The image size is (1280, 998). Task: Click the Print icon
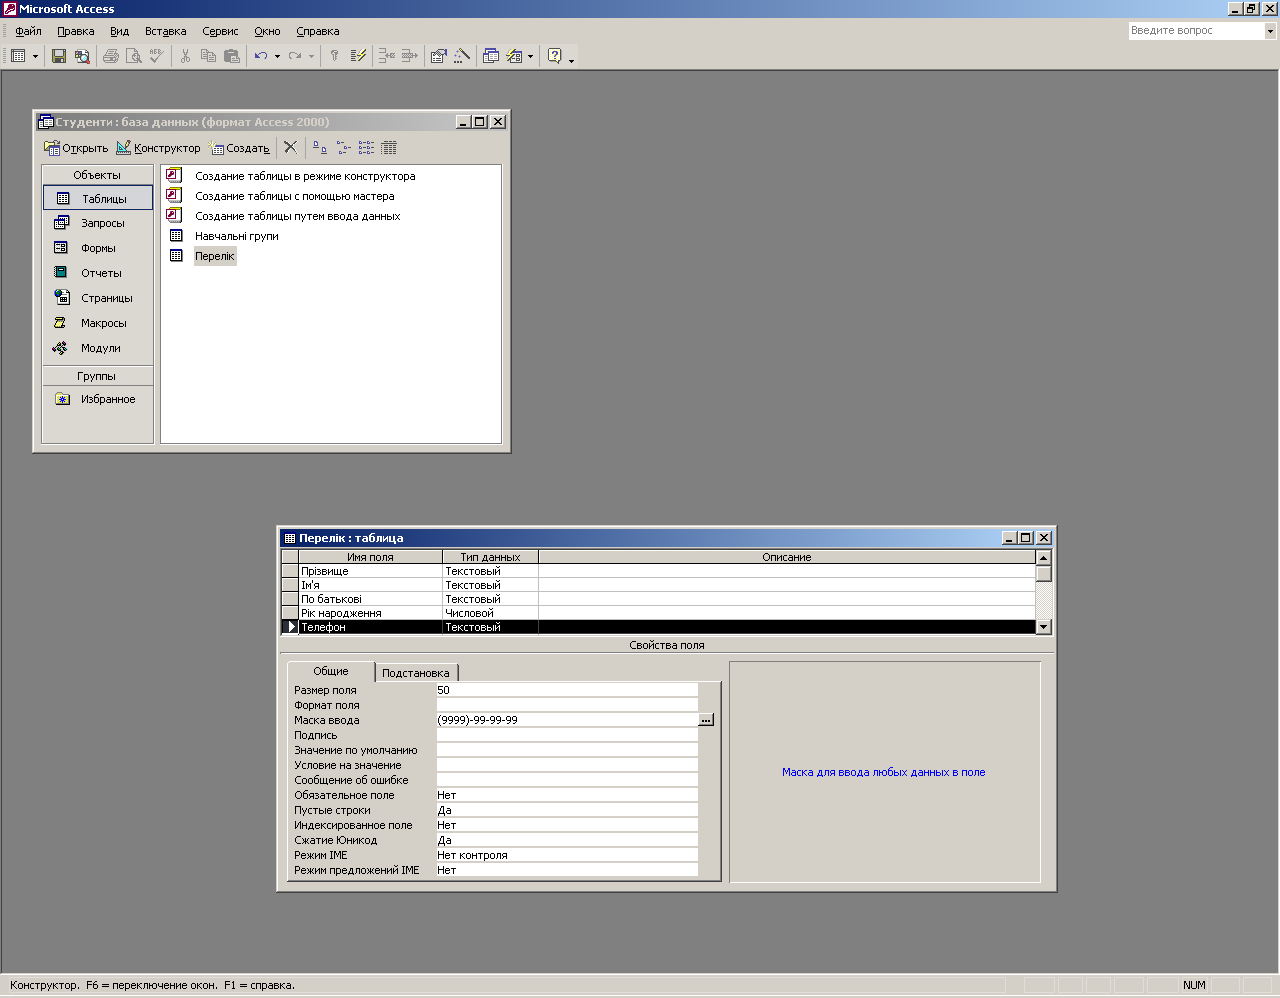[111, 56]
